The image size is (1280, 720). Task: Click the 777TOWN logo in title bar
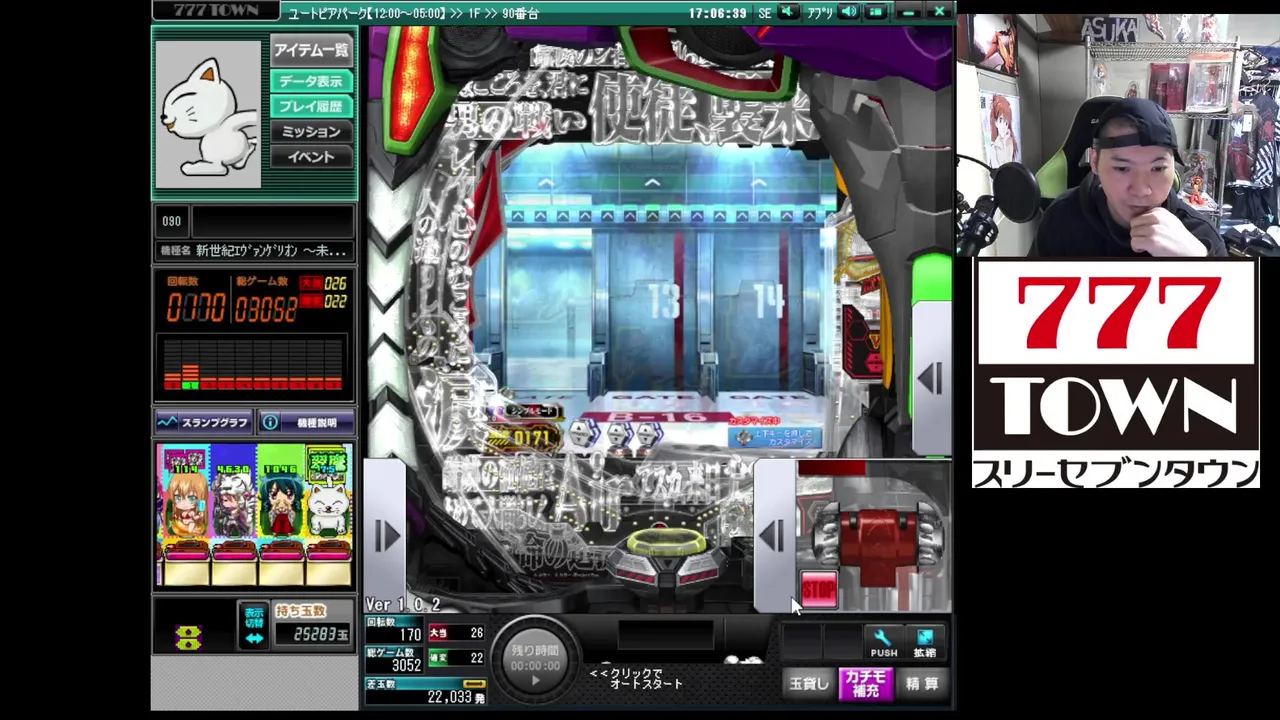click(x=216, y=10)
